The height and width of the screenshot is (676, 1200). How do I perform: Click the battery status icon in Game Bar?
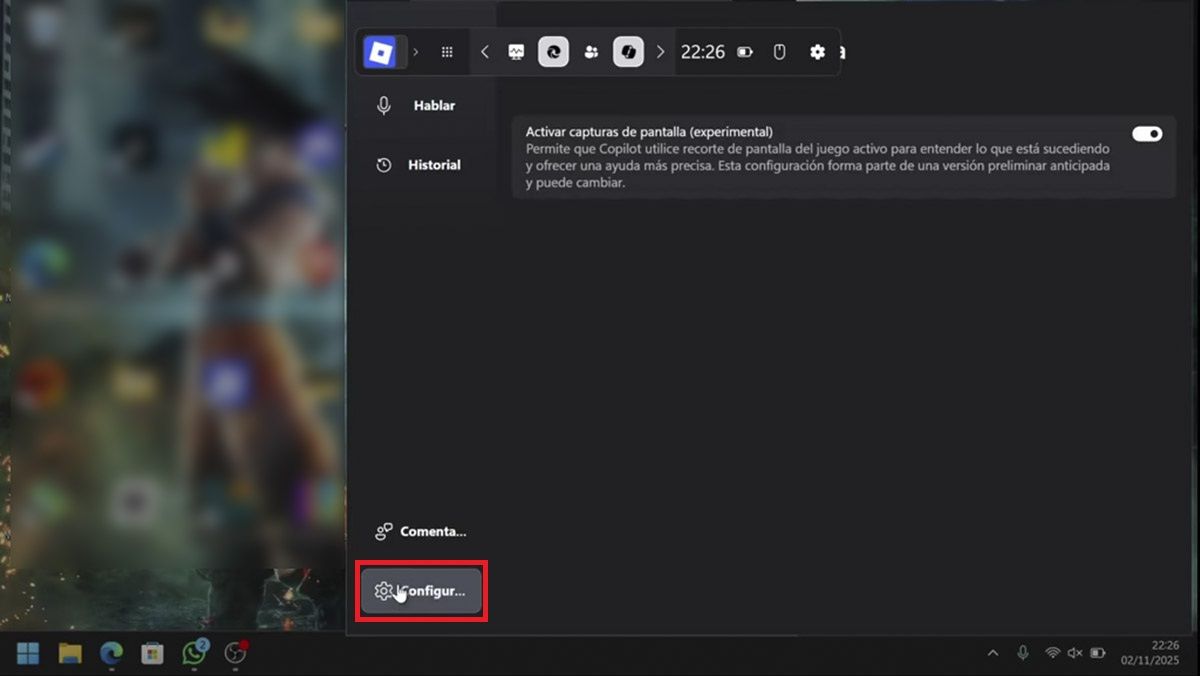pos(745,52)
